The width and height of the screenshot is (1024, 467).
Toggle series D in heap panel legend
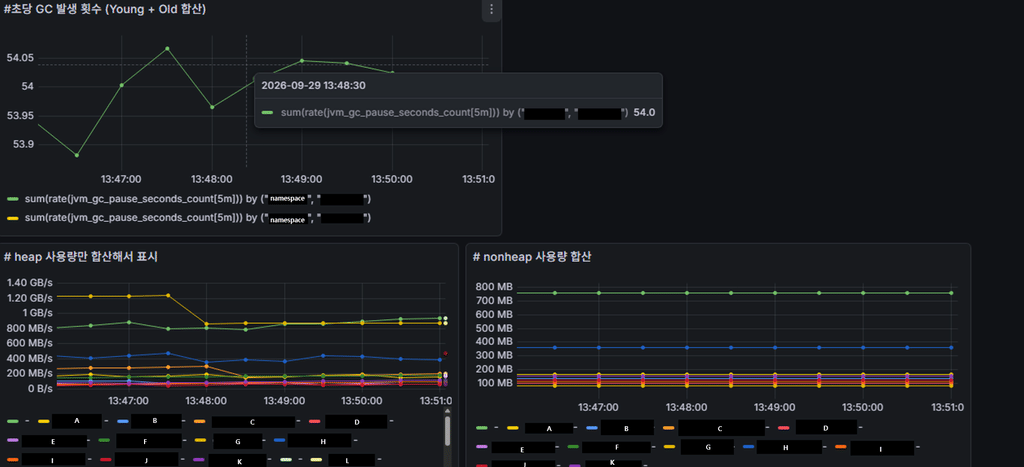pyautogui.click(x=357, y=422)
